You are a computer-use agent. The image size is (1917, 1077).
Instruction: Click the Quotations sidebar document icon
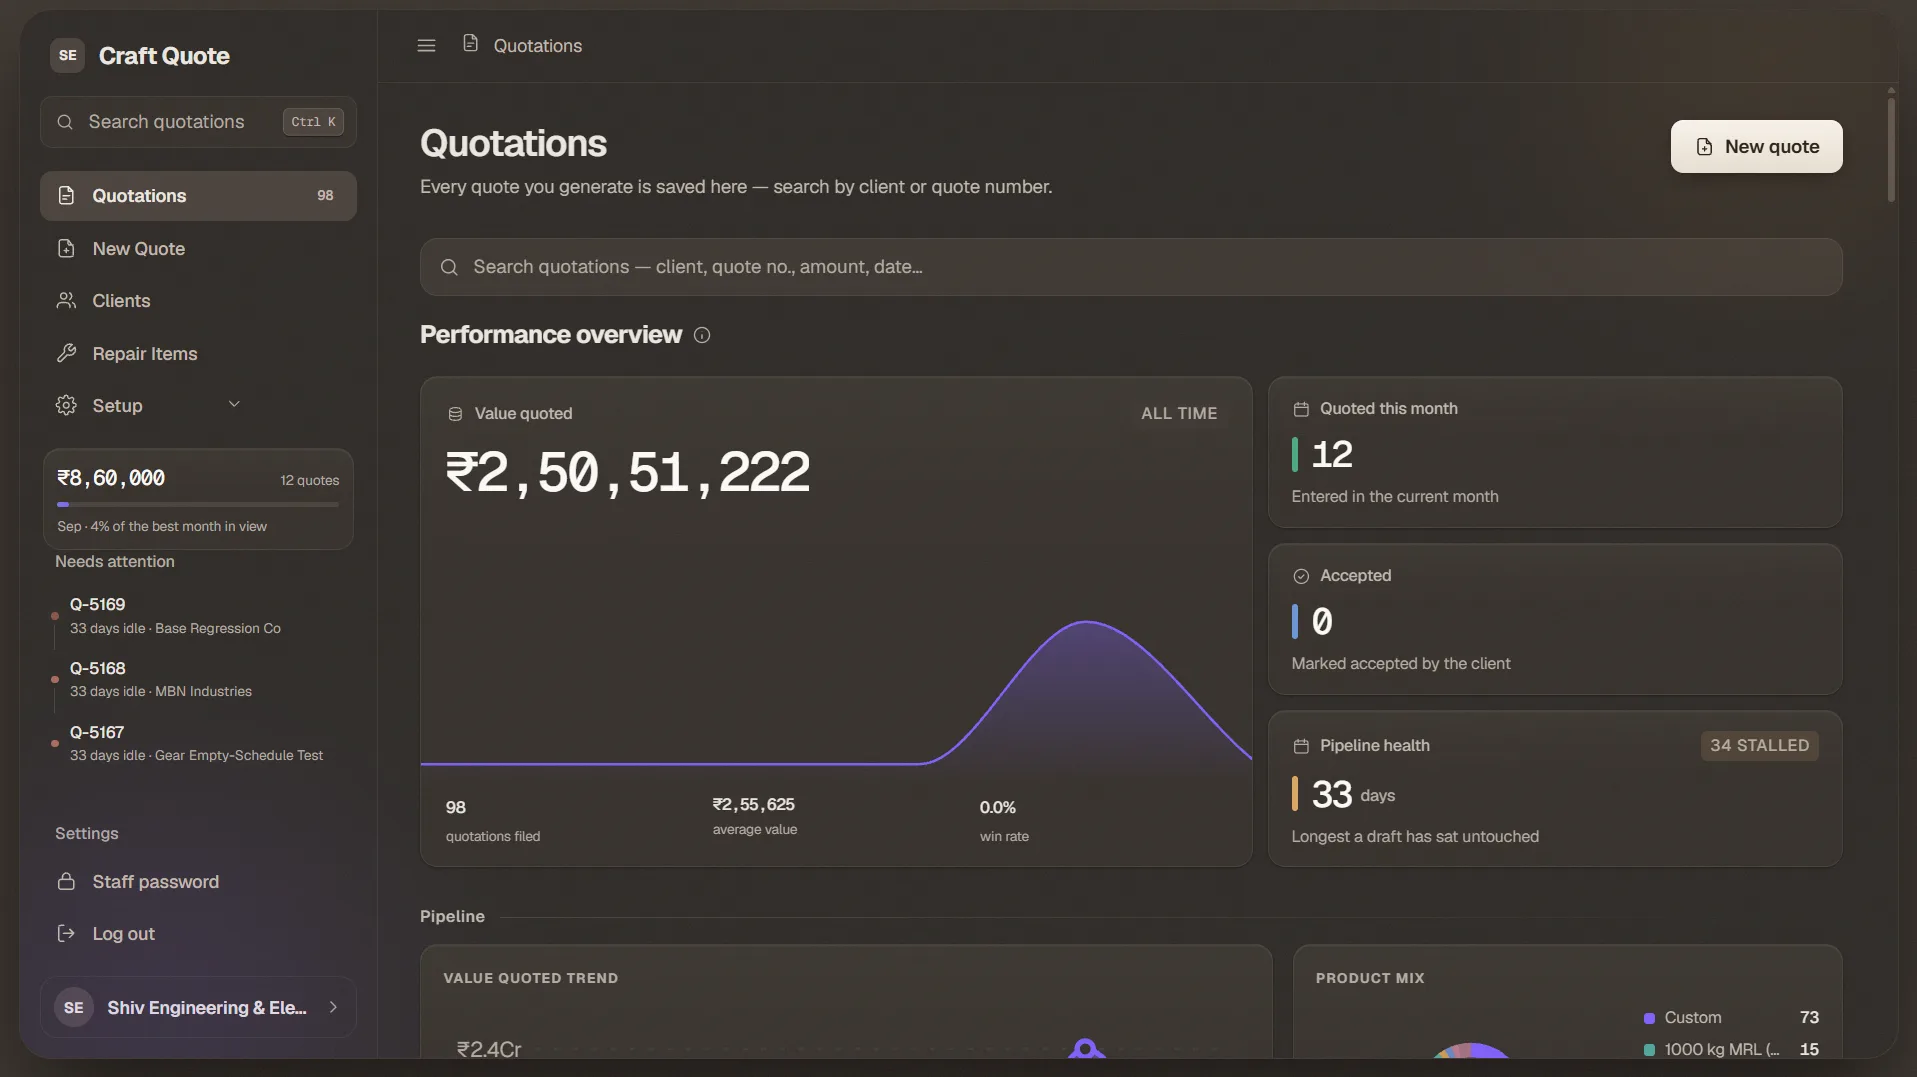(x=66, y=196)
